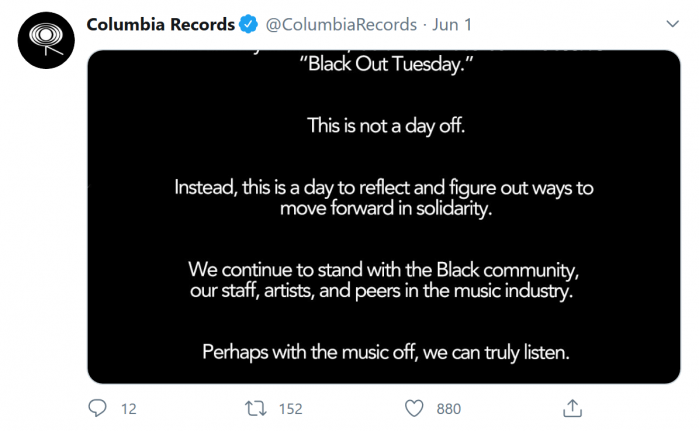Click the like count of 880
700x431 pixels.
point(449,409)
